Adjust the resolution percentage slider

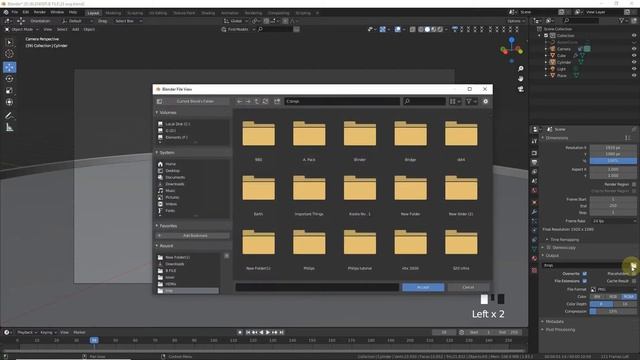coord(613,161)
